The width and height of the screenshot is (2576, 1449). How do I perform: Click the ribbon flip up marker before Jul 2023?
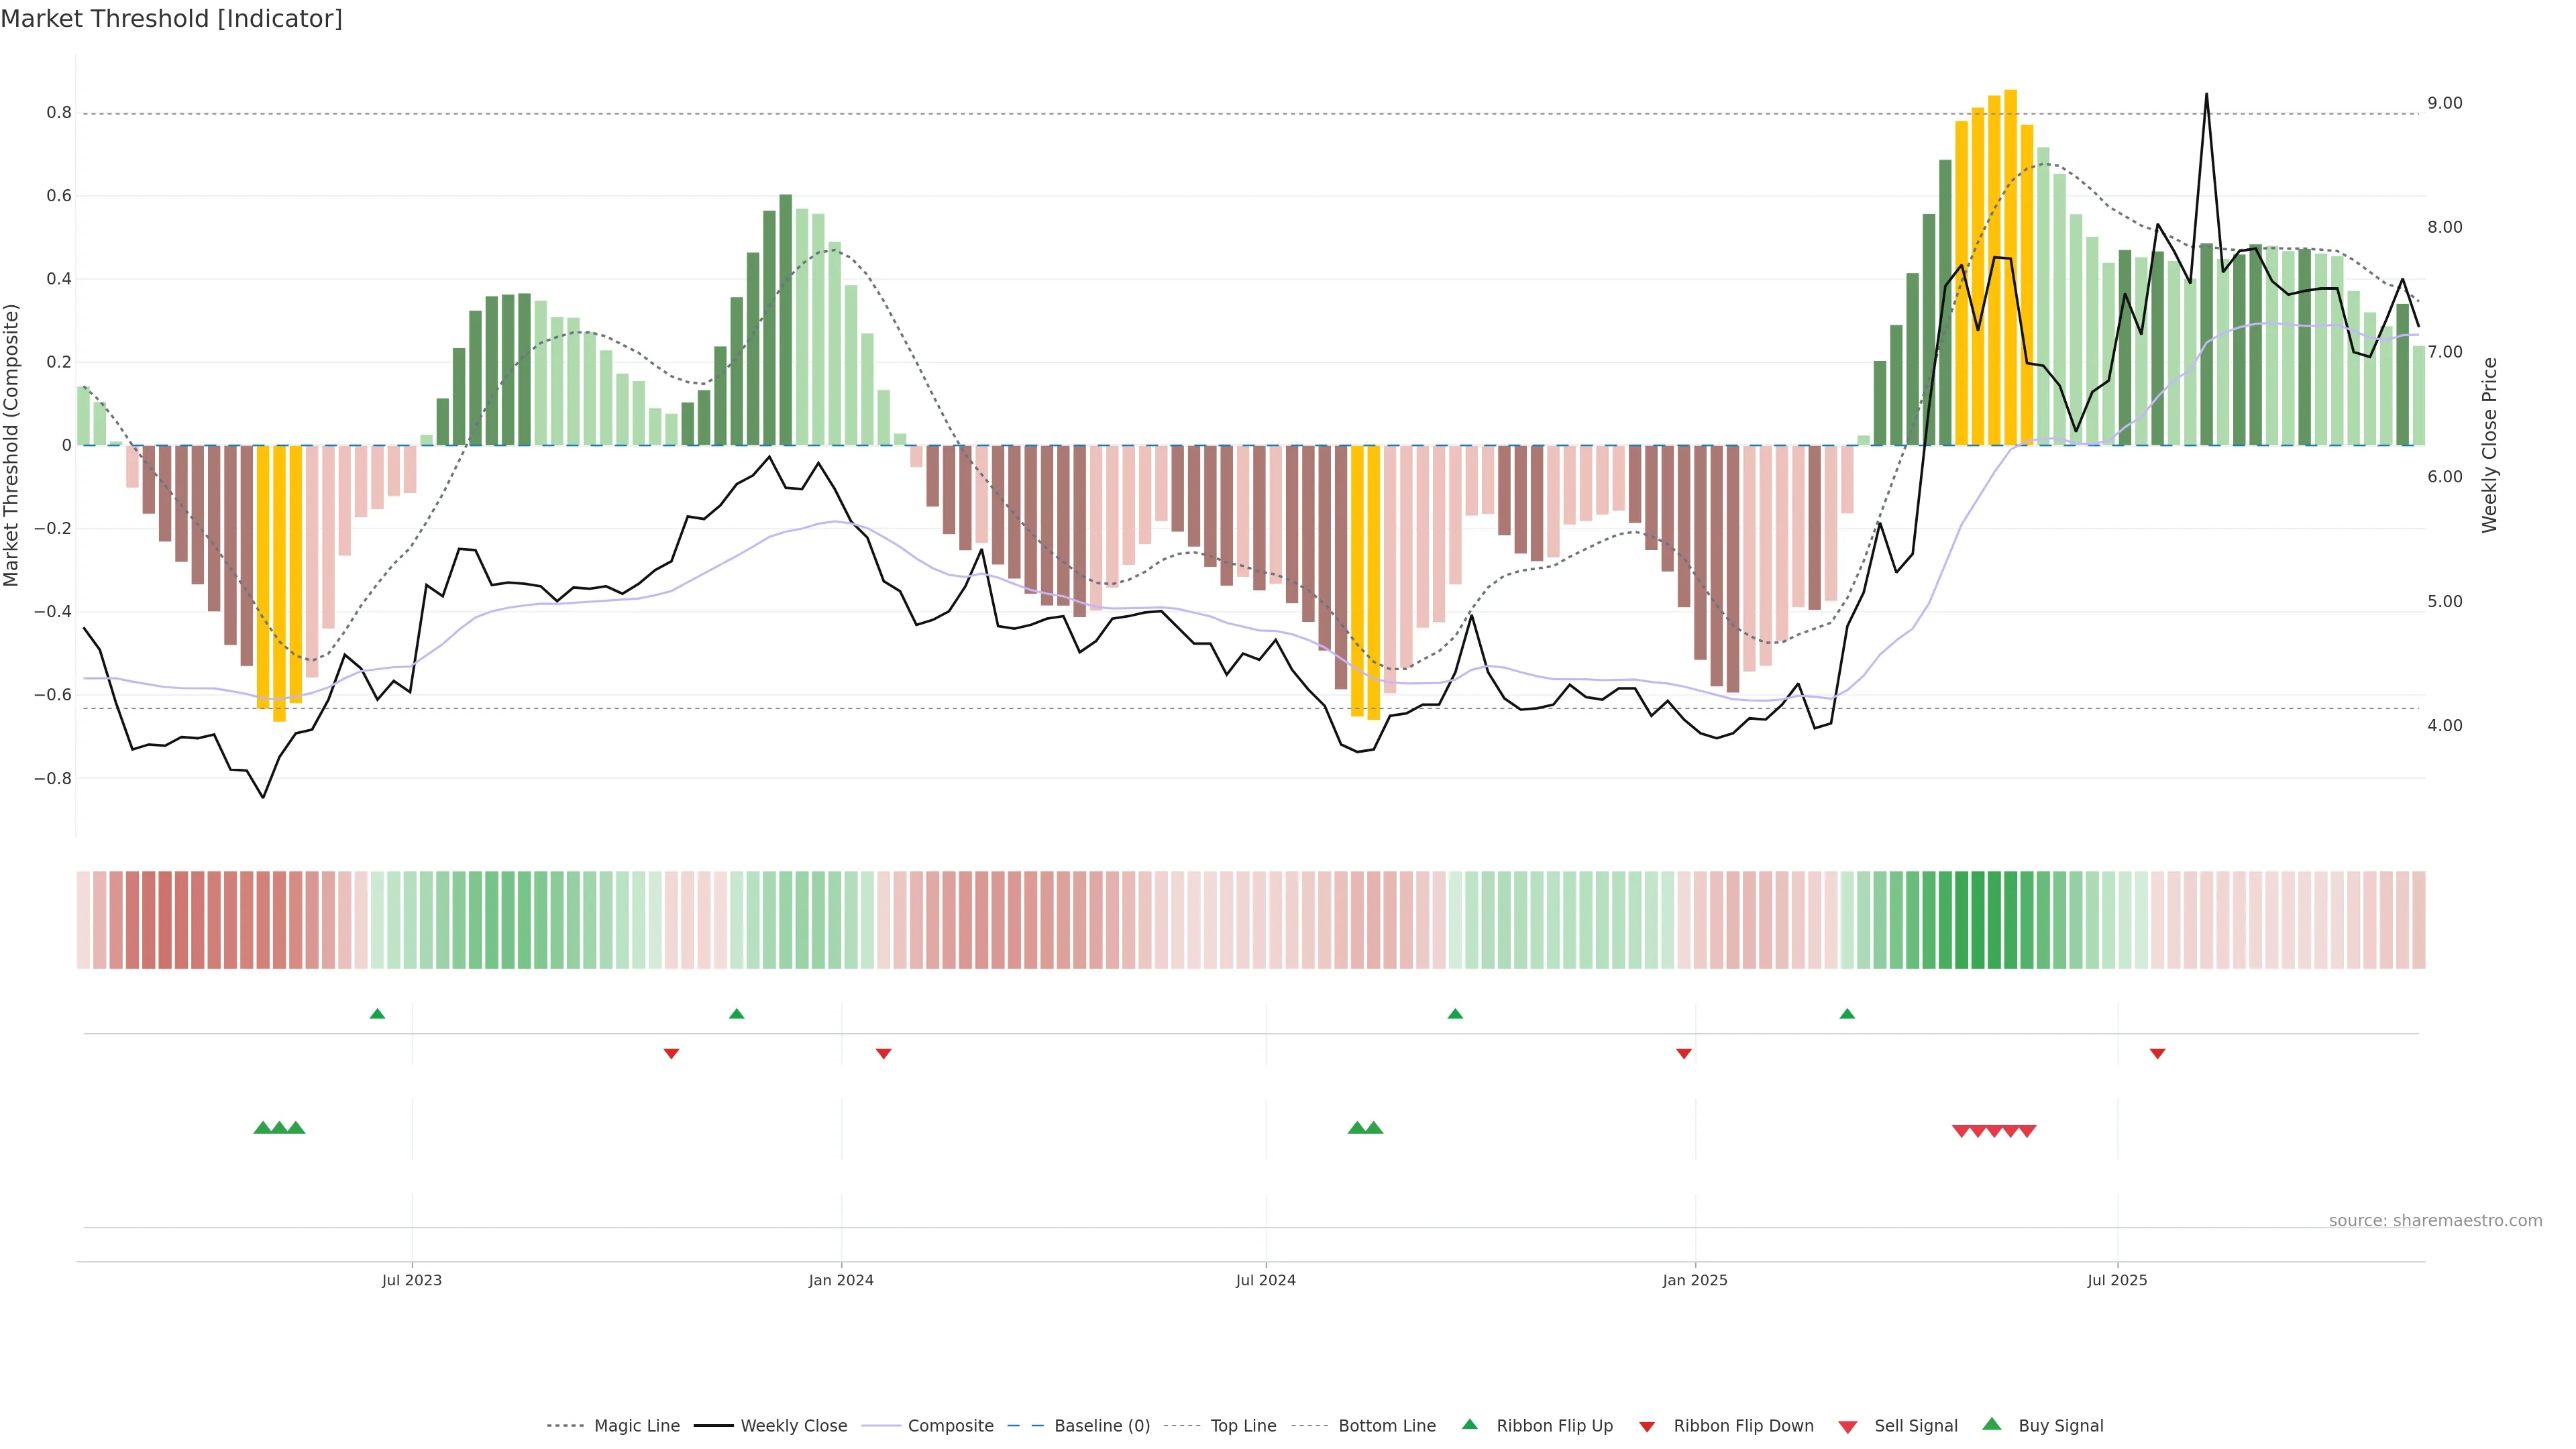click(x=377, y=1014)
